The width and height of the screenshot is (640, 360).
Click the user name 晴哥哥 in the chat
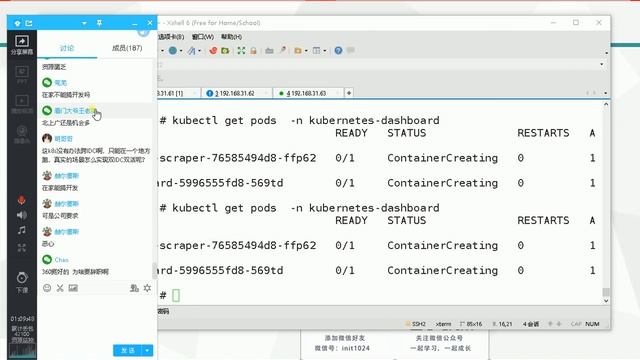pyautogui.click(x=63, y=139)
